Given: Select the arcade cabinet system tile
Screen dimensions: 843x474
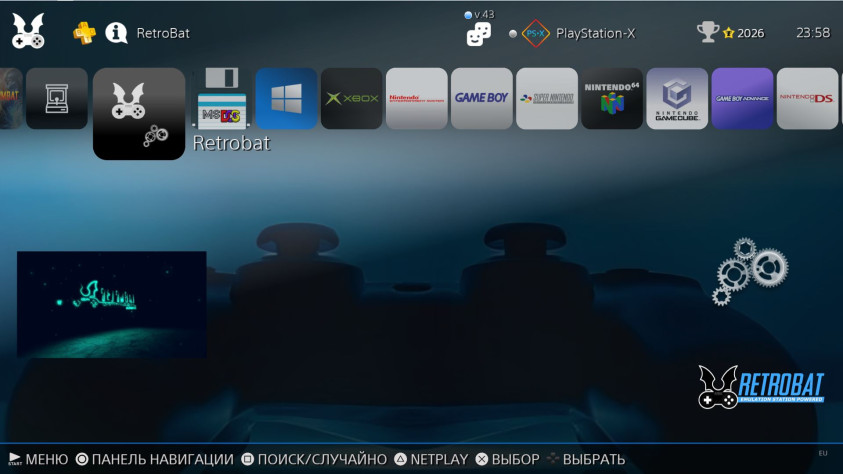Looking at the screenshot, I should [x=57, y=98].
